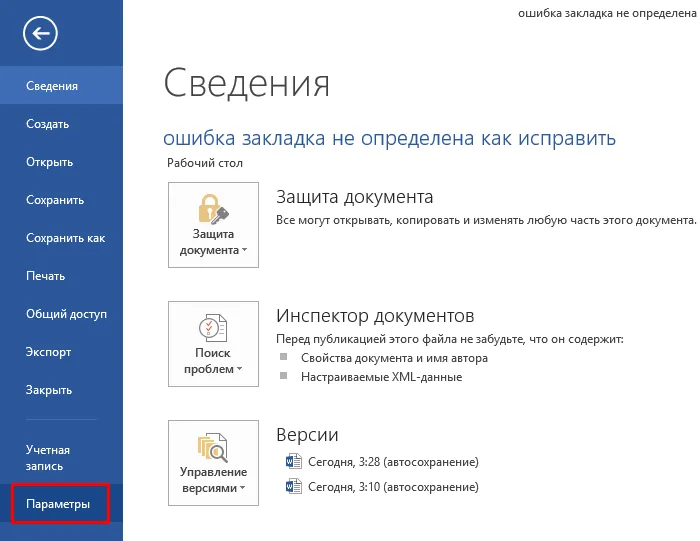Viewport: 700px width, 541px height.
Task: Open Учетная запись in the sidebar
Action: (x=61, y=458)
